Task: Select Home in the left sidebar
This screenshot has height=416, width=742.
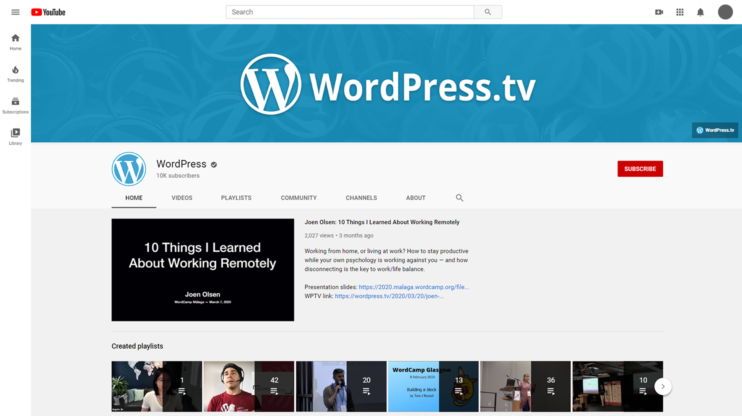Action: [x=15, y=42]
